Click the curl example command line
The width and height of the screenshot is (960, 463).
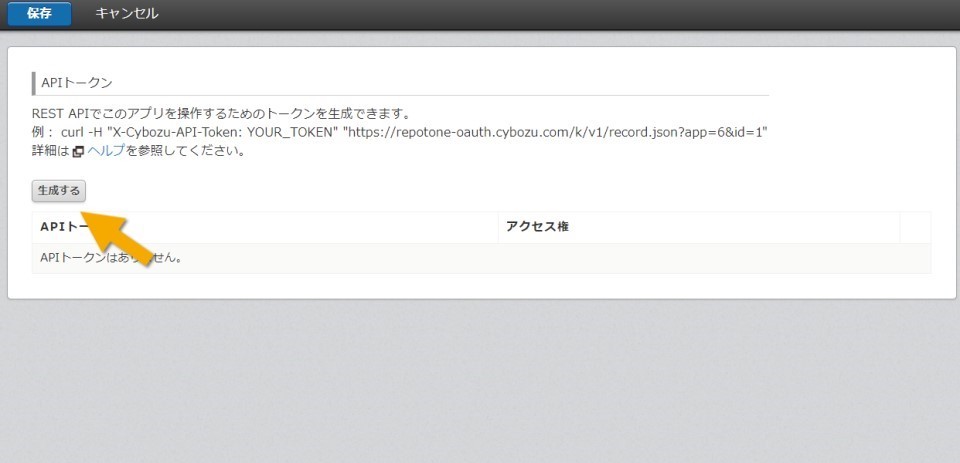(400, 132)
